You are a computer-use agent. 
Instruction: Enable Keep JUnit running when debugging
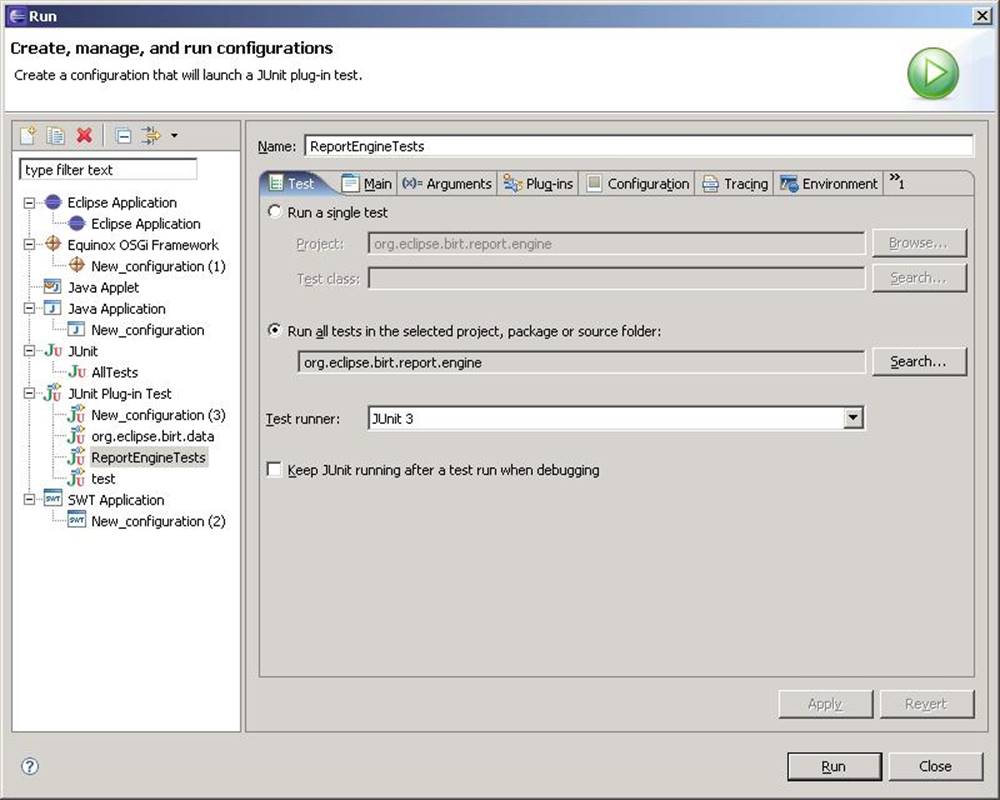coord(275,470)
